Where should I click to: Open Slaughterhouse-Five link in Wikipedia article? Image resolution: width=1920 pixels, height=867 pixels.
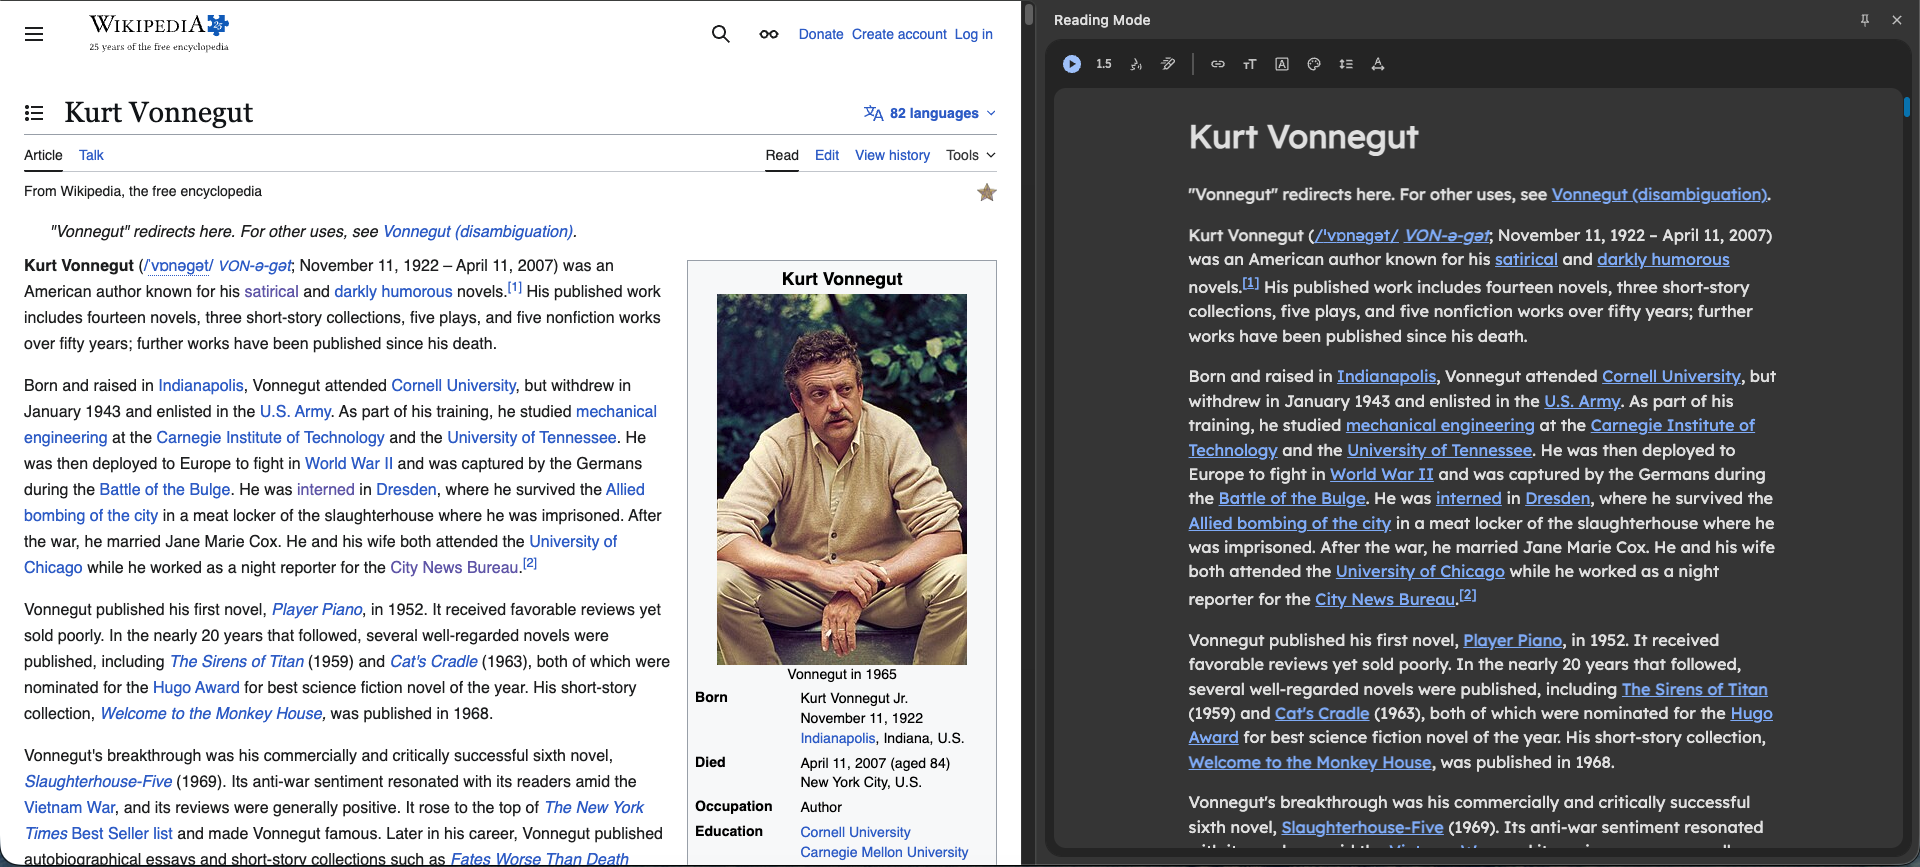[98, 781]
